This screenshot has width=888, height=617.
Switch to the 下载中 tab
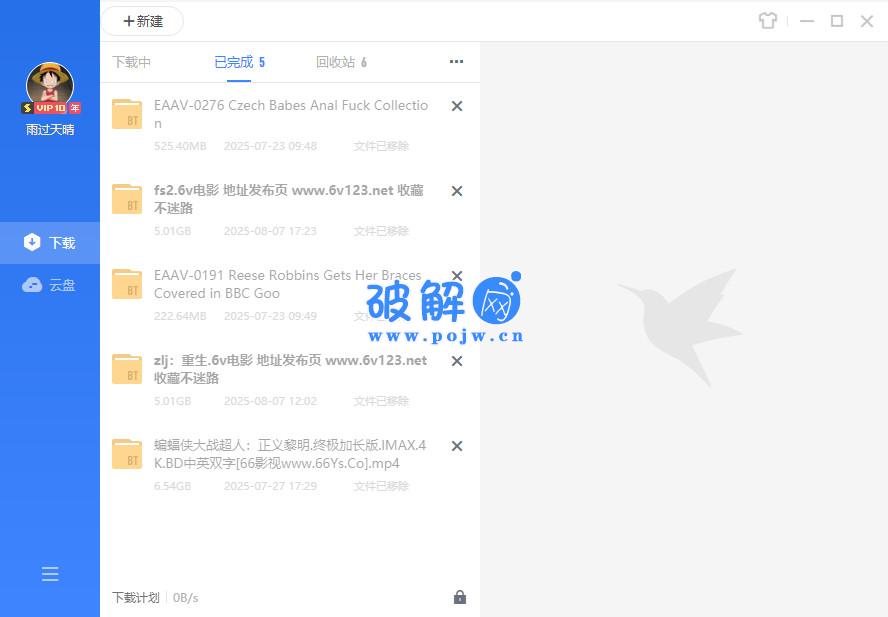tap(133, 61)
